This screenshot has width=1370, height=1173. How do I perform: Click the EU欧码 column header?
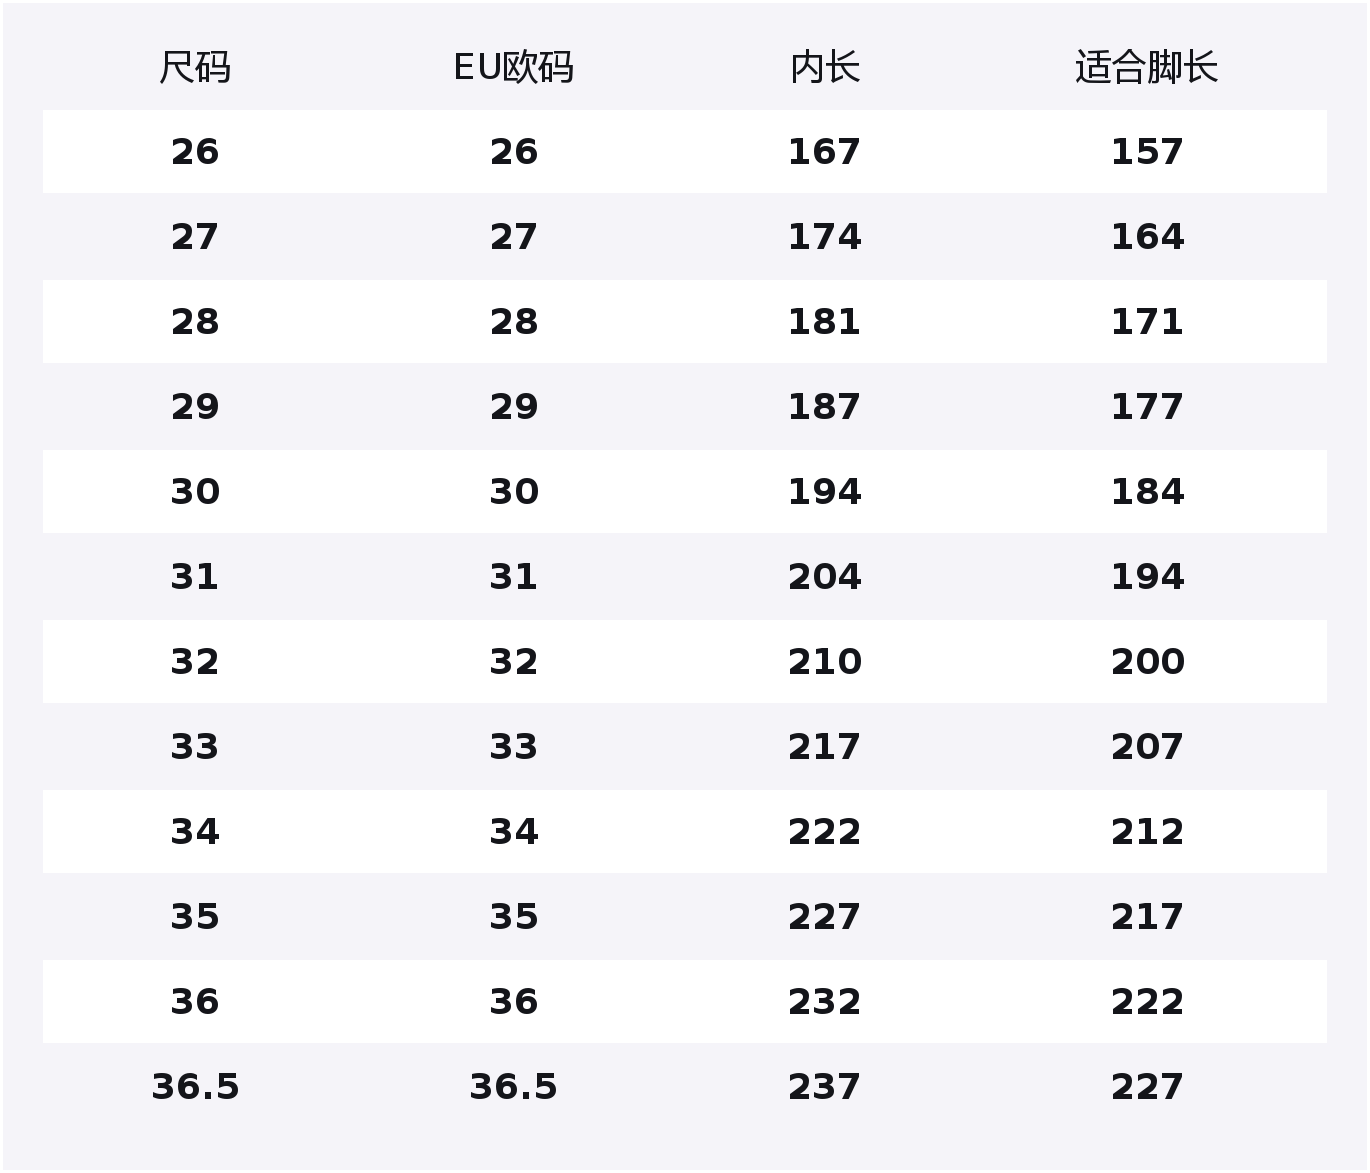click(x=513, y=68)
